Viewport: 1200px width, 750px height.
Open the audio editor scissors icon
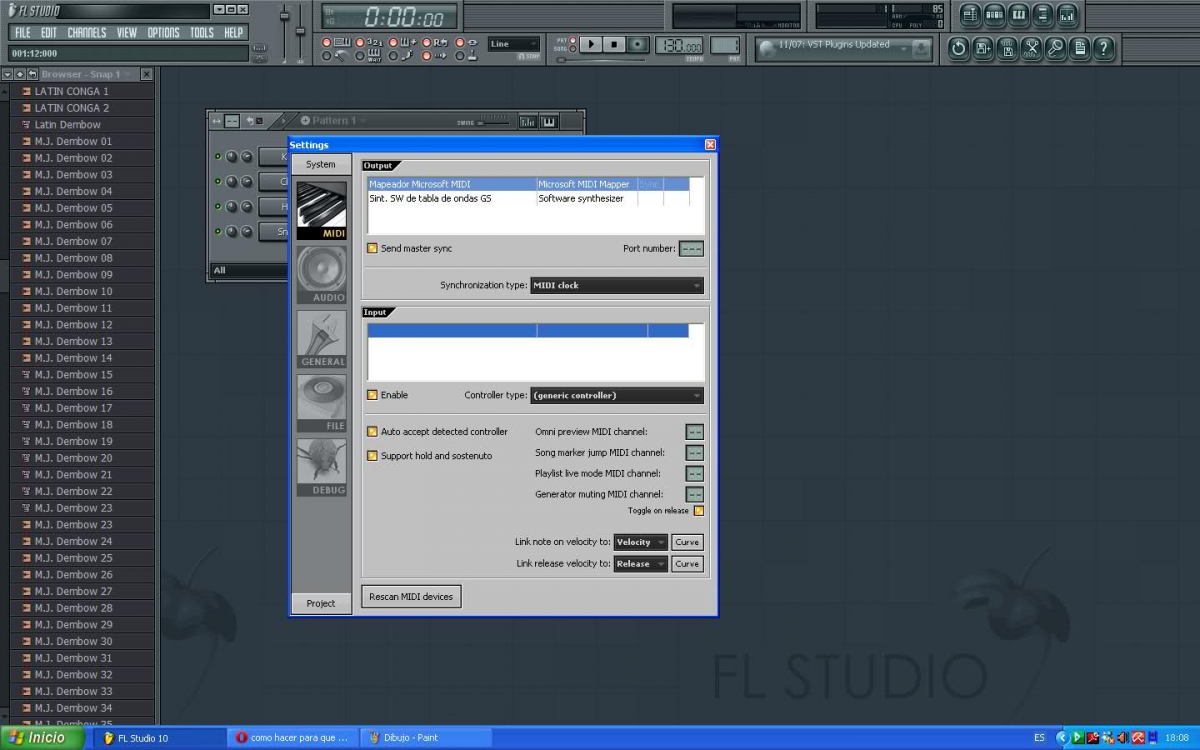(x=1031, y=48)
